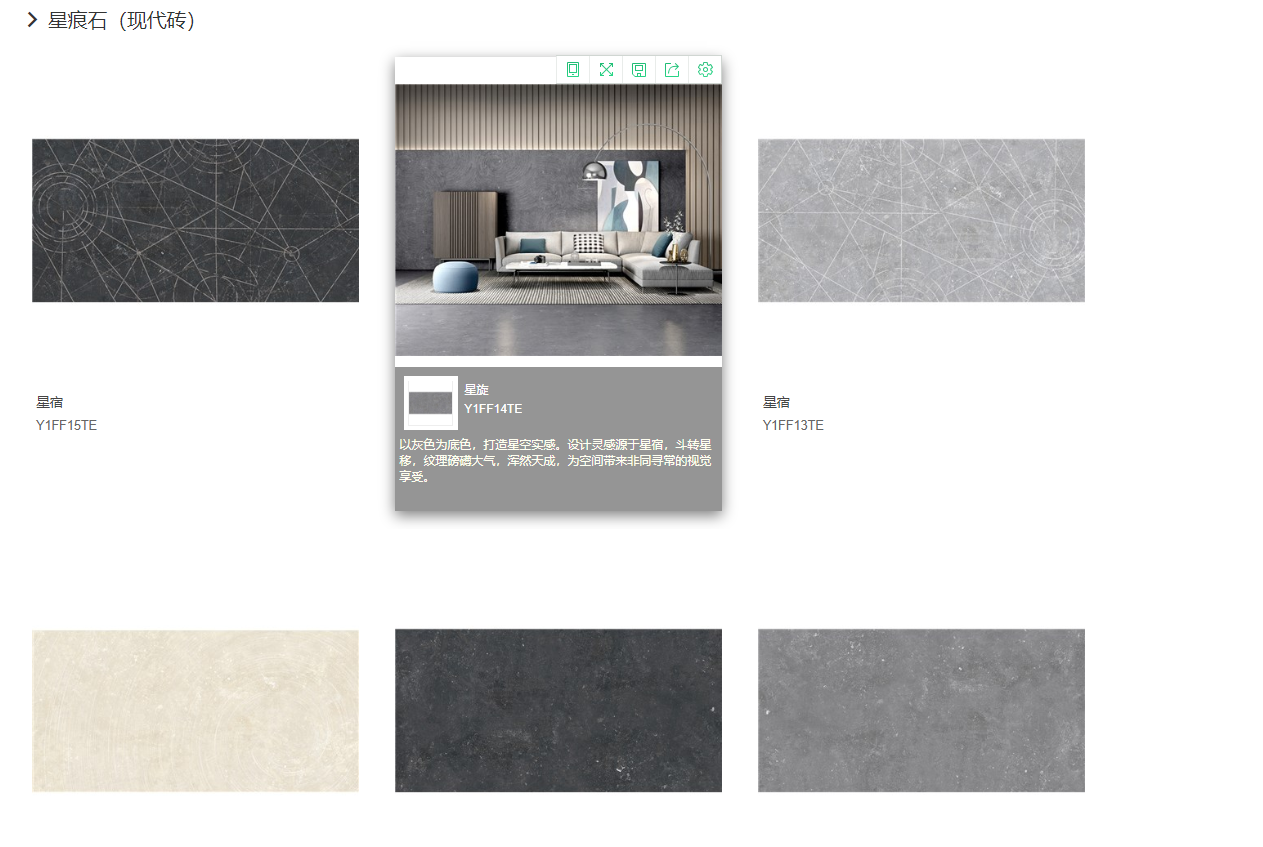Click the Y1FF15TE product code
The image size is (1263, 847).
click(67, 425)
